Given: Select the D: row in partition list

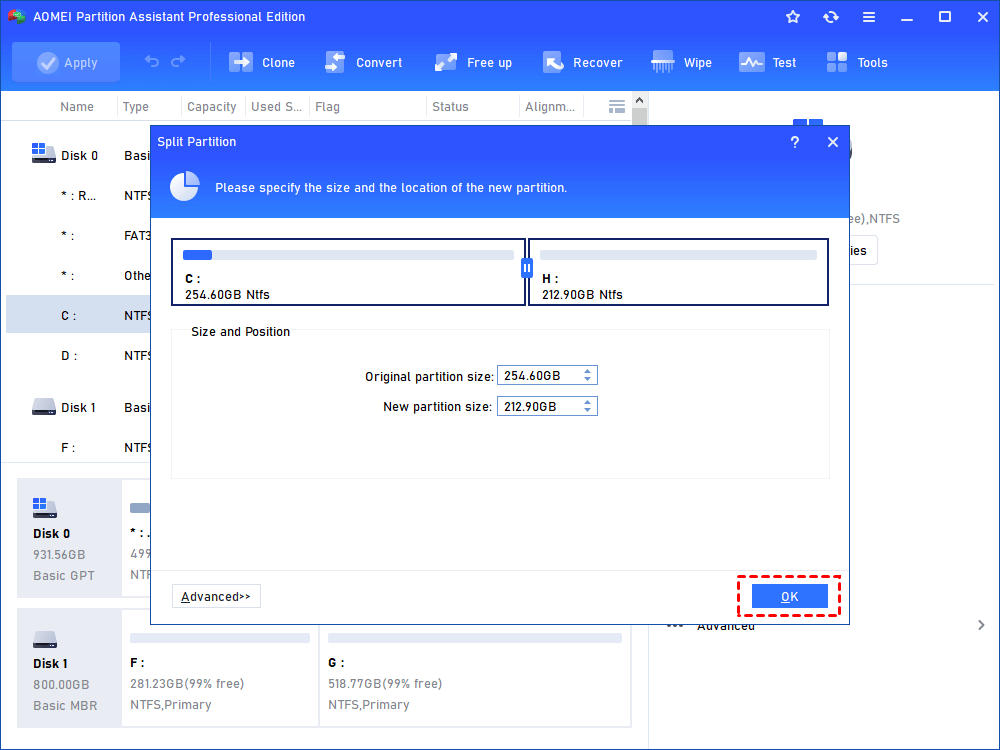Looking at the screenshot, I should (78, 356).
